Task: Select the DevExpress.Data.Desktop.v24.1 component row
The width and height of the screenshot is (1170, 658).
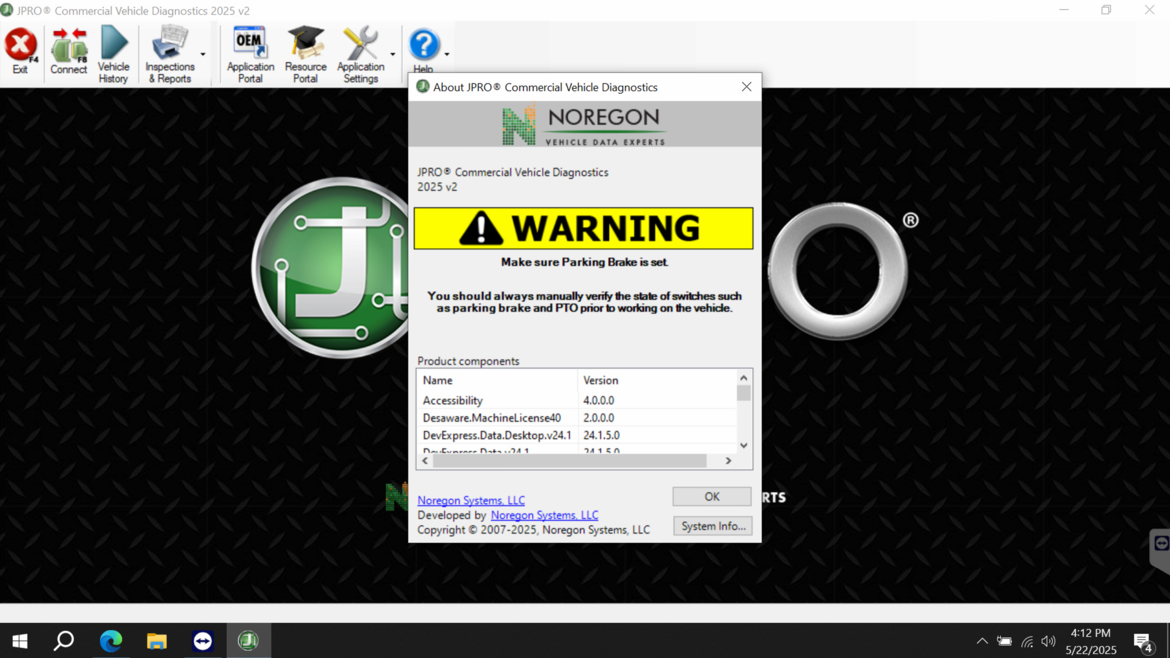Action: (x=497, y=435)
